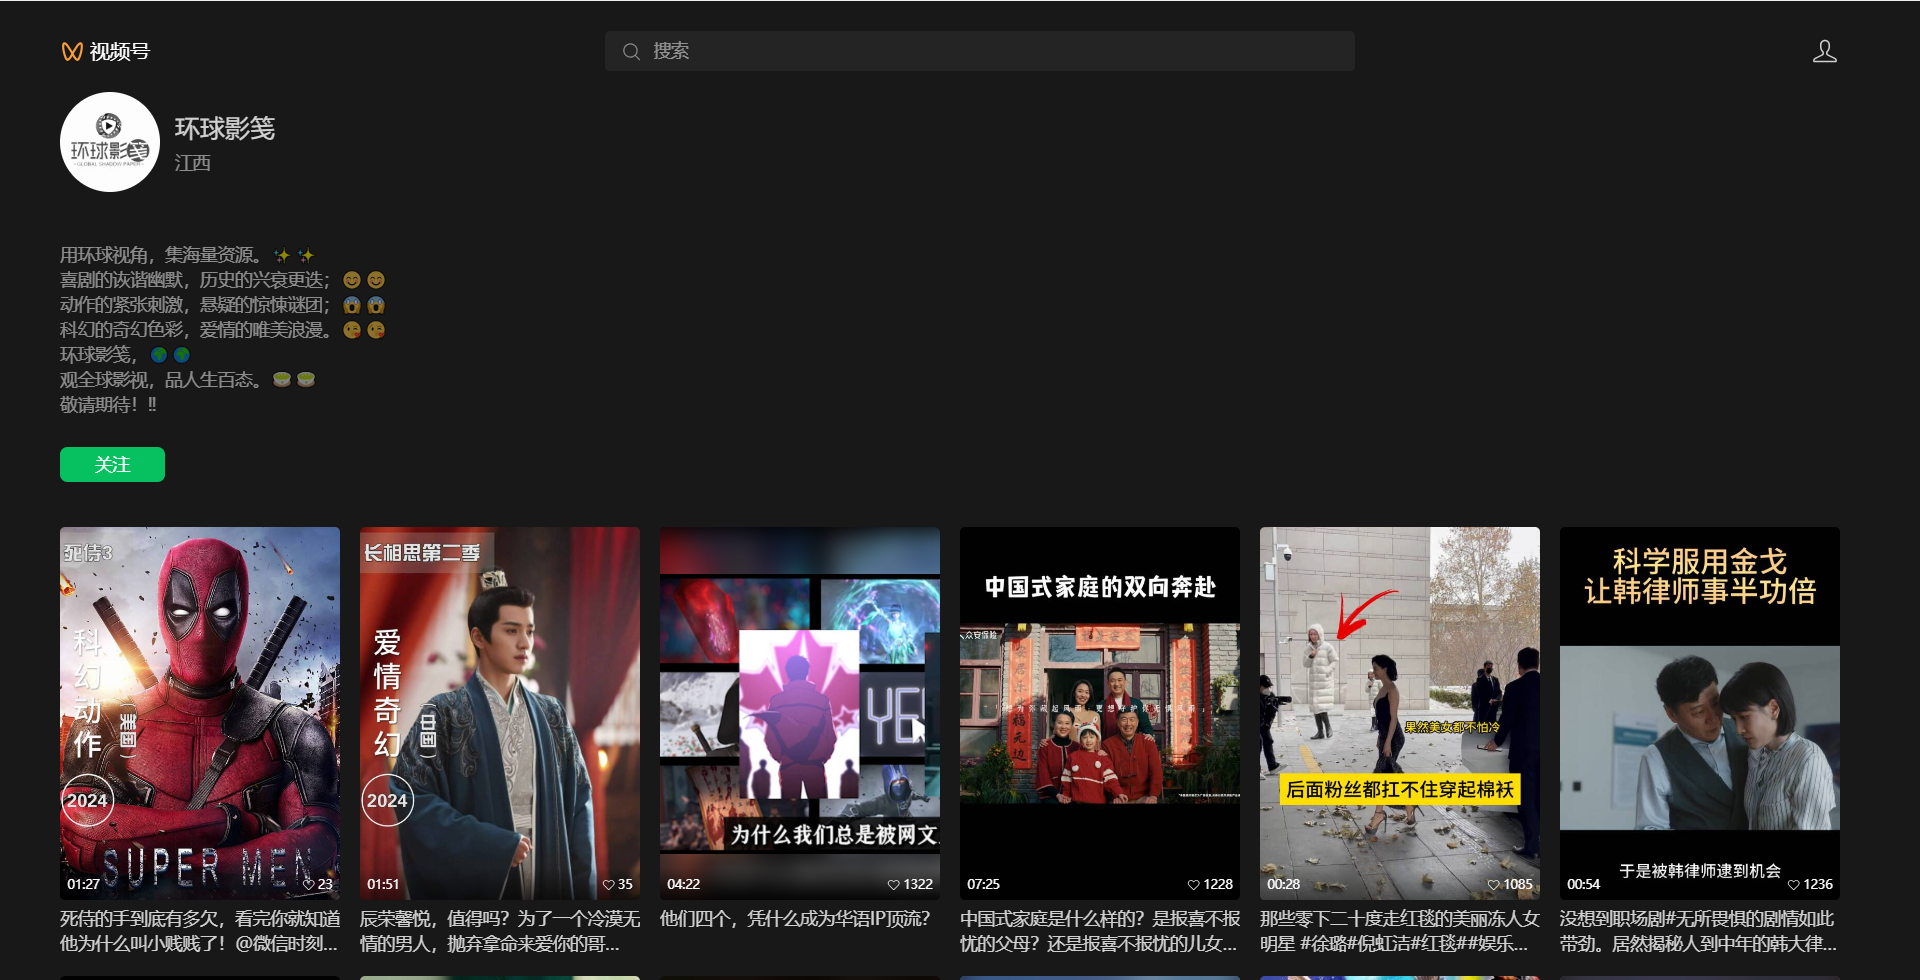
Task: Open video titled 中国式家庭是什么样的
Action: [1100, 931]
